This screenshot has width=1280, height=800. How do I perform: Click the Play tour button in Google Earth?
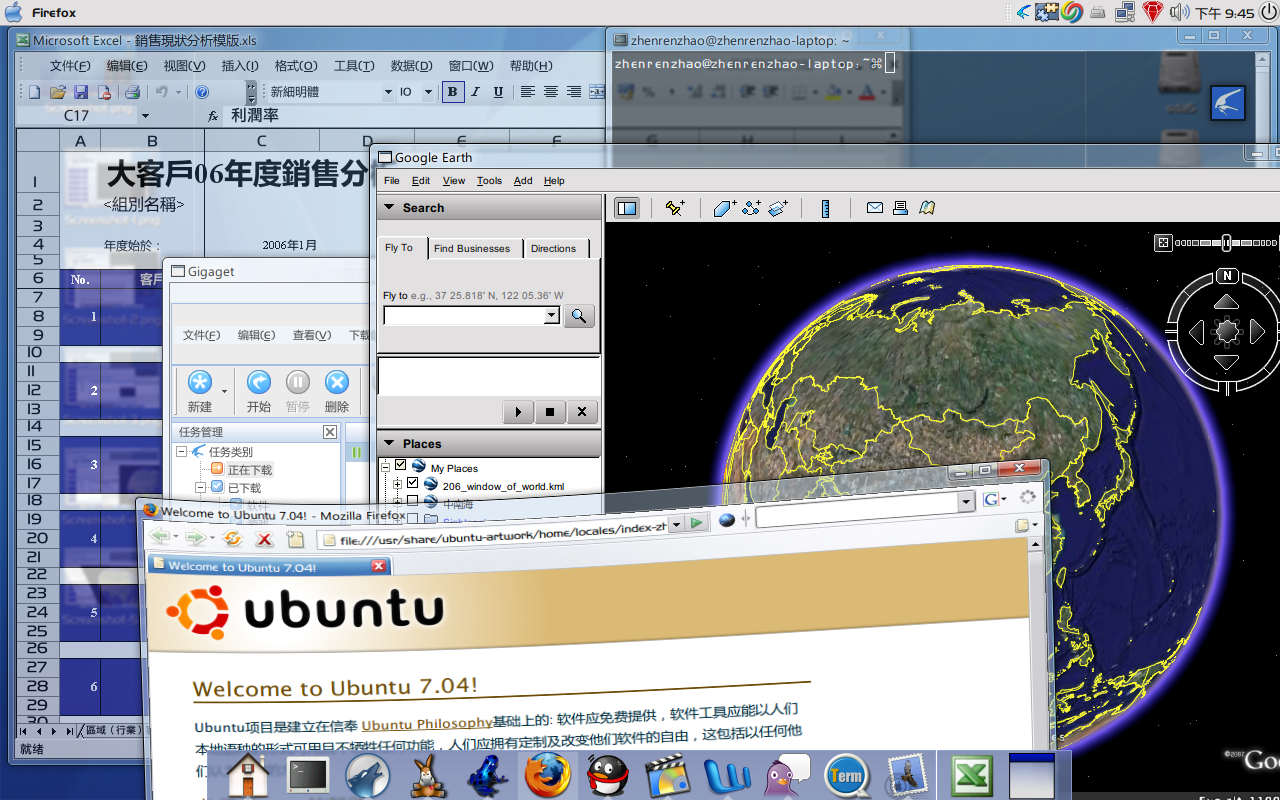[518, 411]
